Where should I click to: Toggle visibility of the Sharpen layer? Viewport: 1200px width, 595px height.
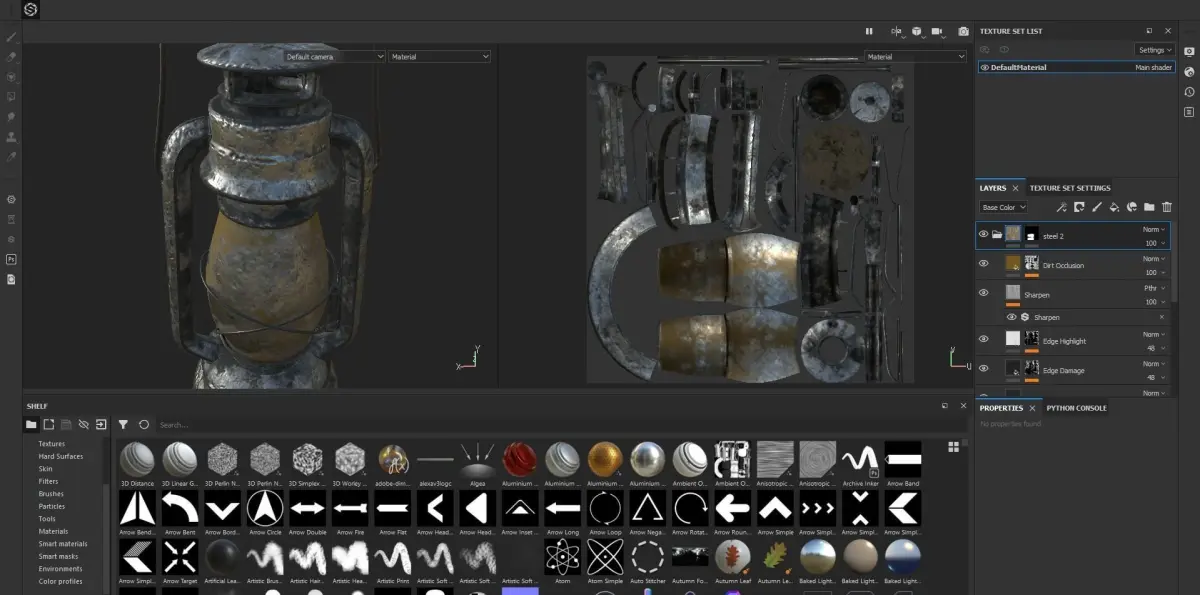click(x=983, y=293)
